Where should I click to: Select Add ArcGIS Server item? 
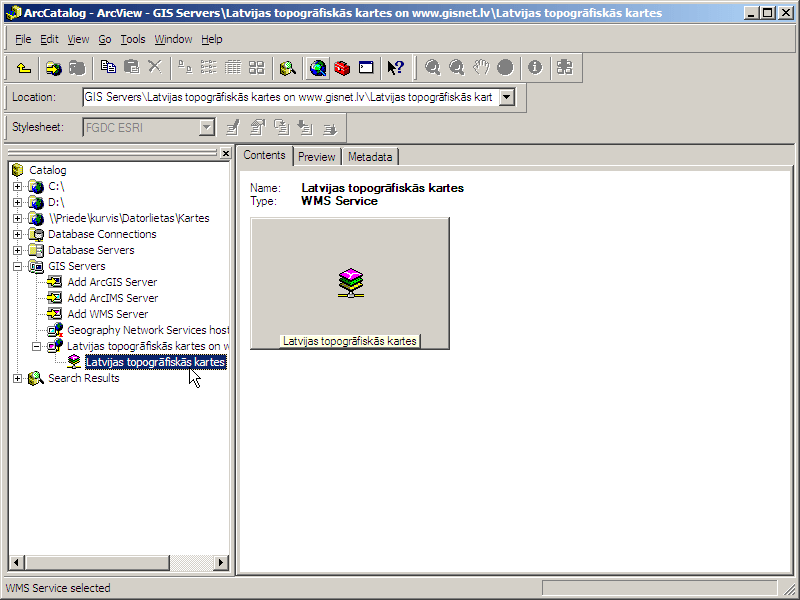(112, 282)
